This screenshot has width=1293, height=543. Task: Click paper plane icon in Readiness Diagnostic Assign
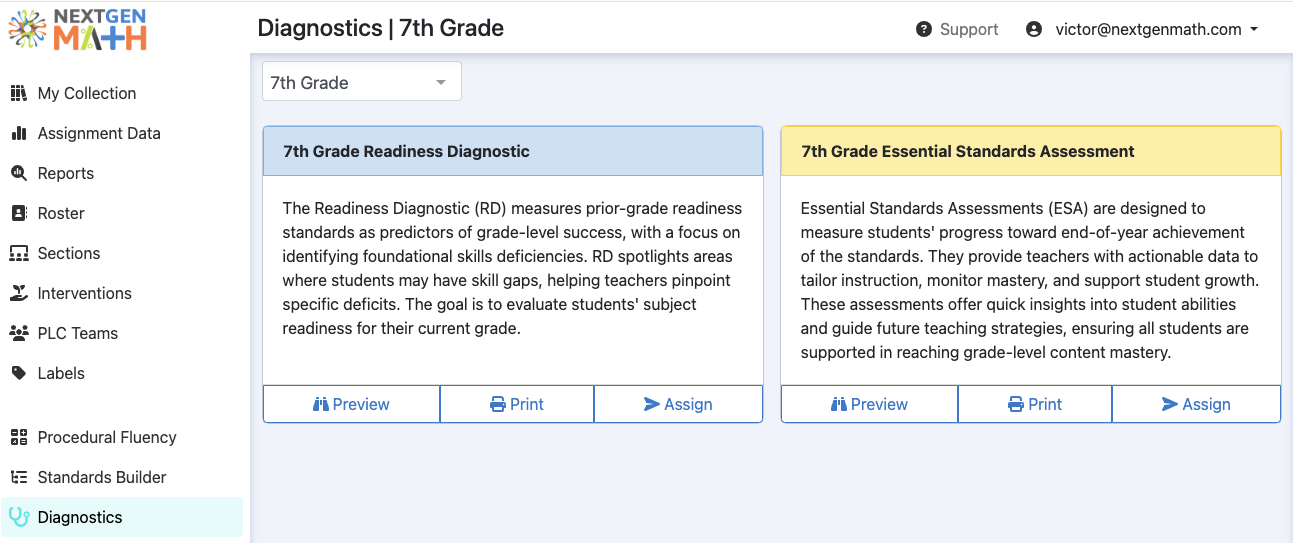[652, 404]
